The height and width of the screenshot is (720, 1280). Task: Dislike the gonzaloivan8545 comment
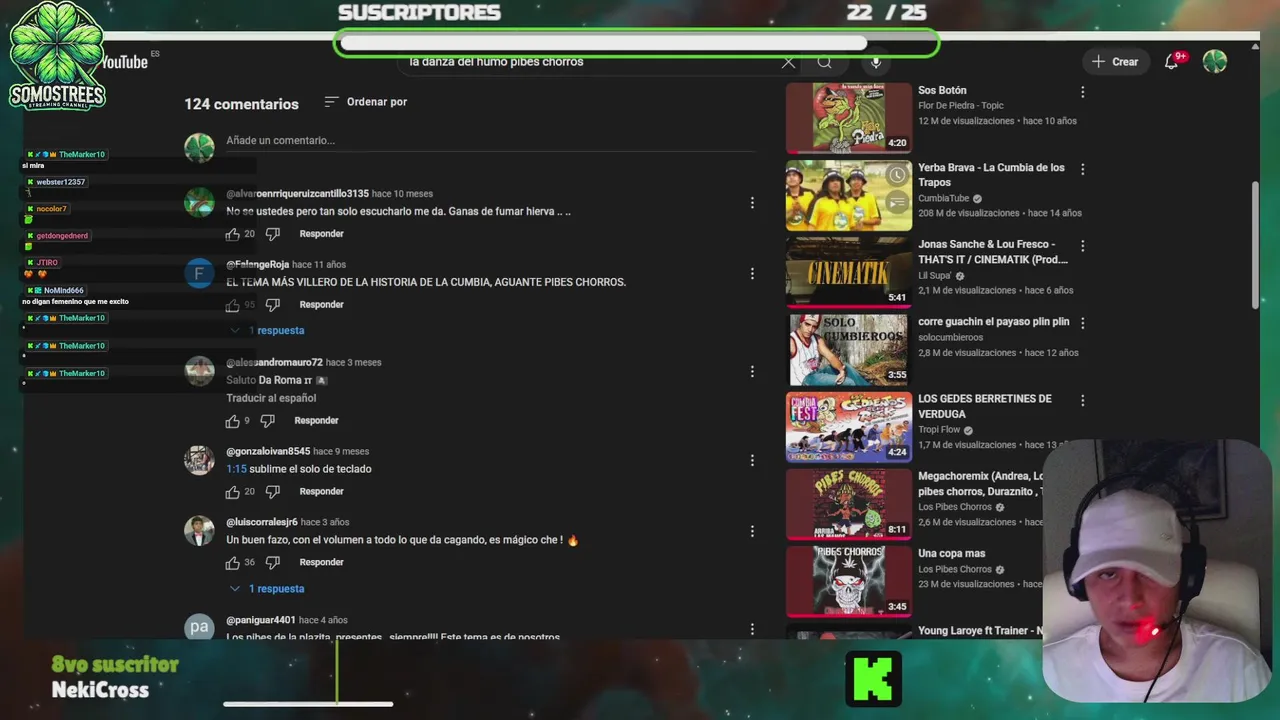point(272,492)
